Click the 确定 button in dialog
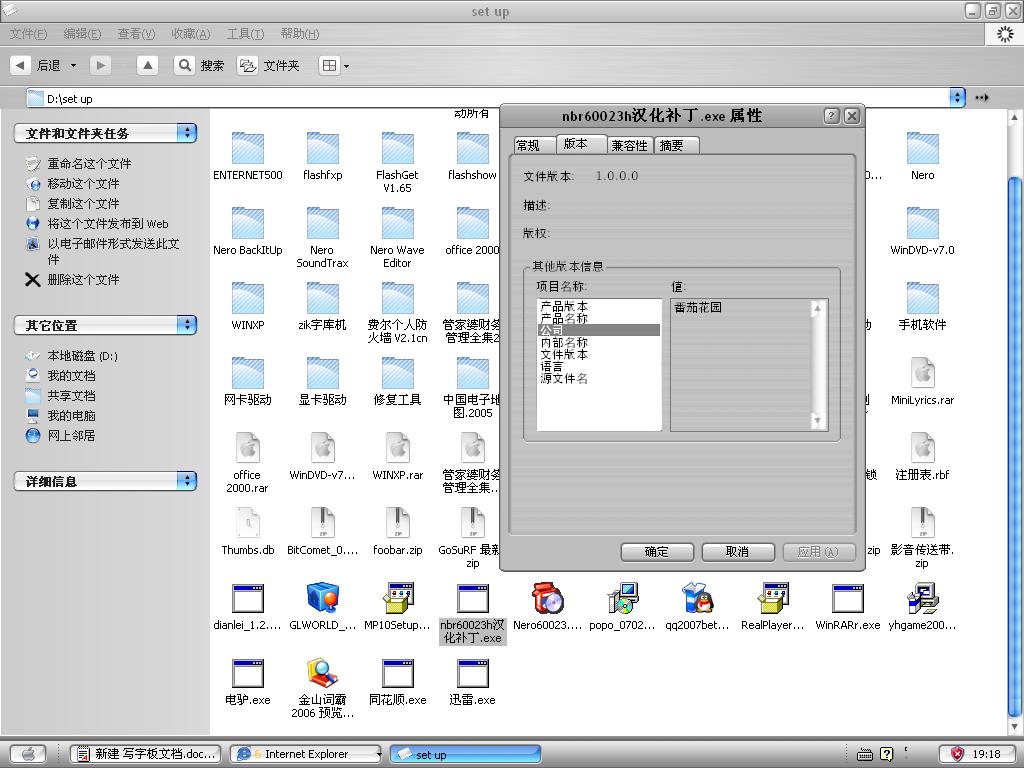Viewport: 1024px width, 768px height. coord(657,552)
